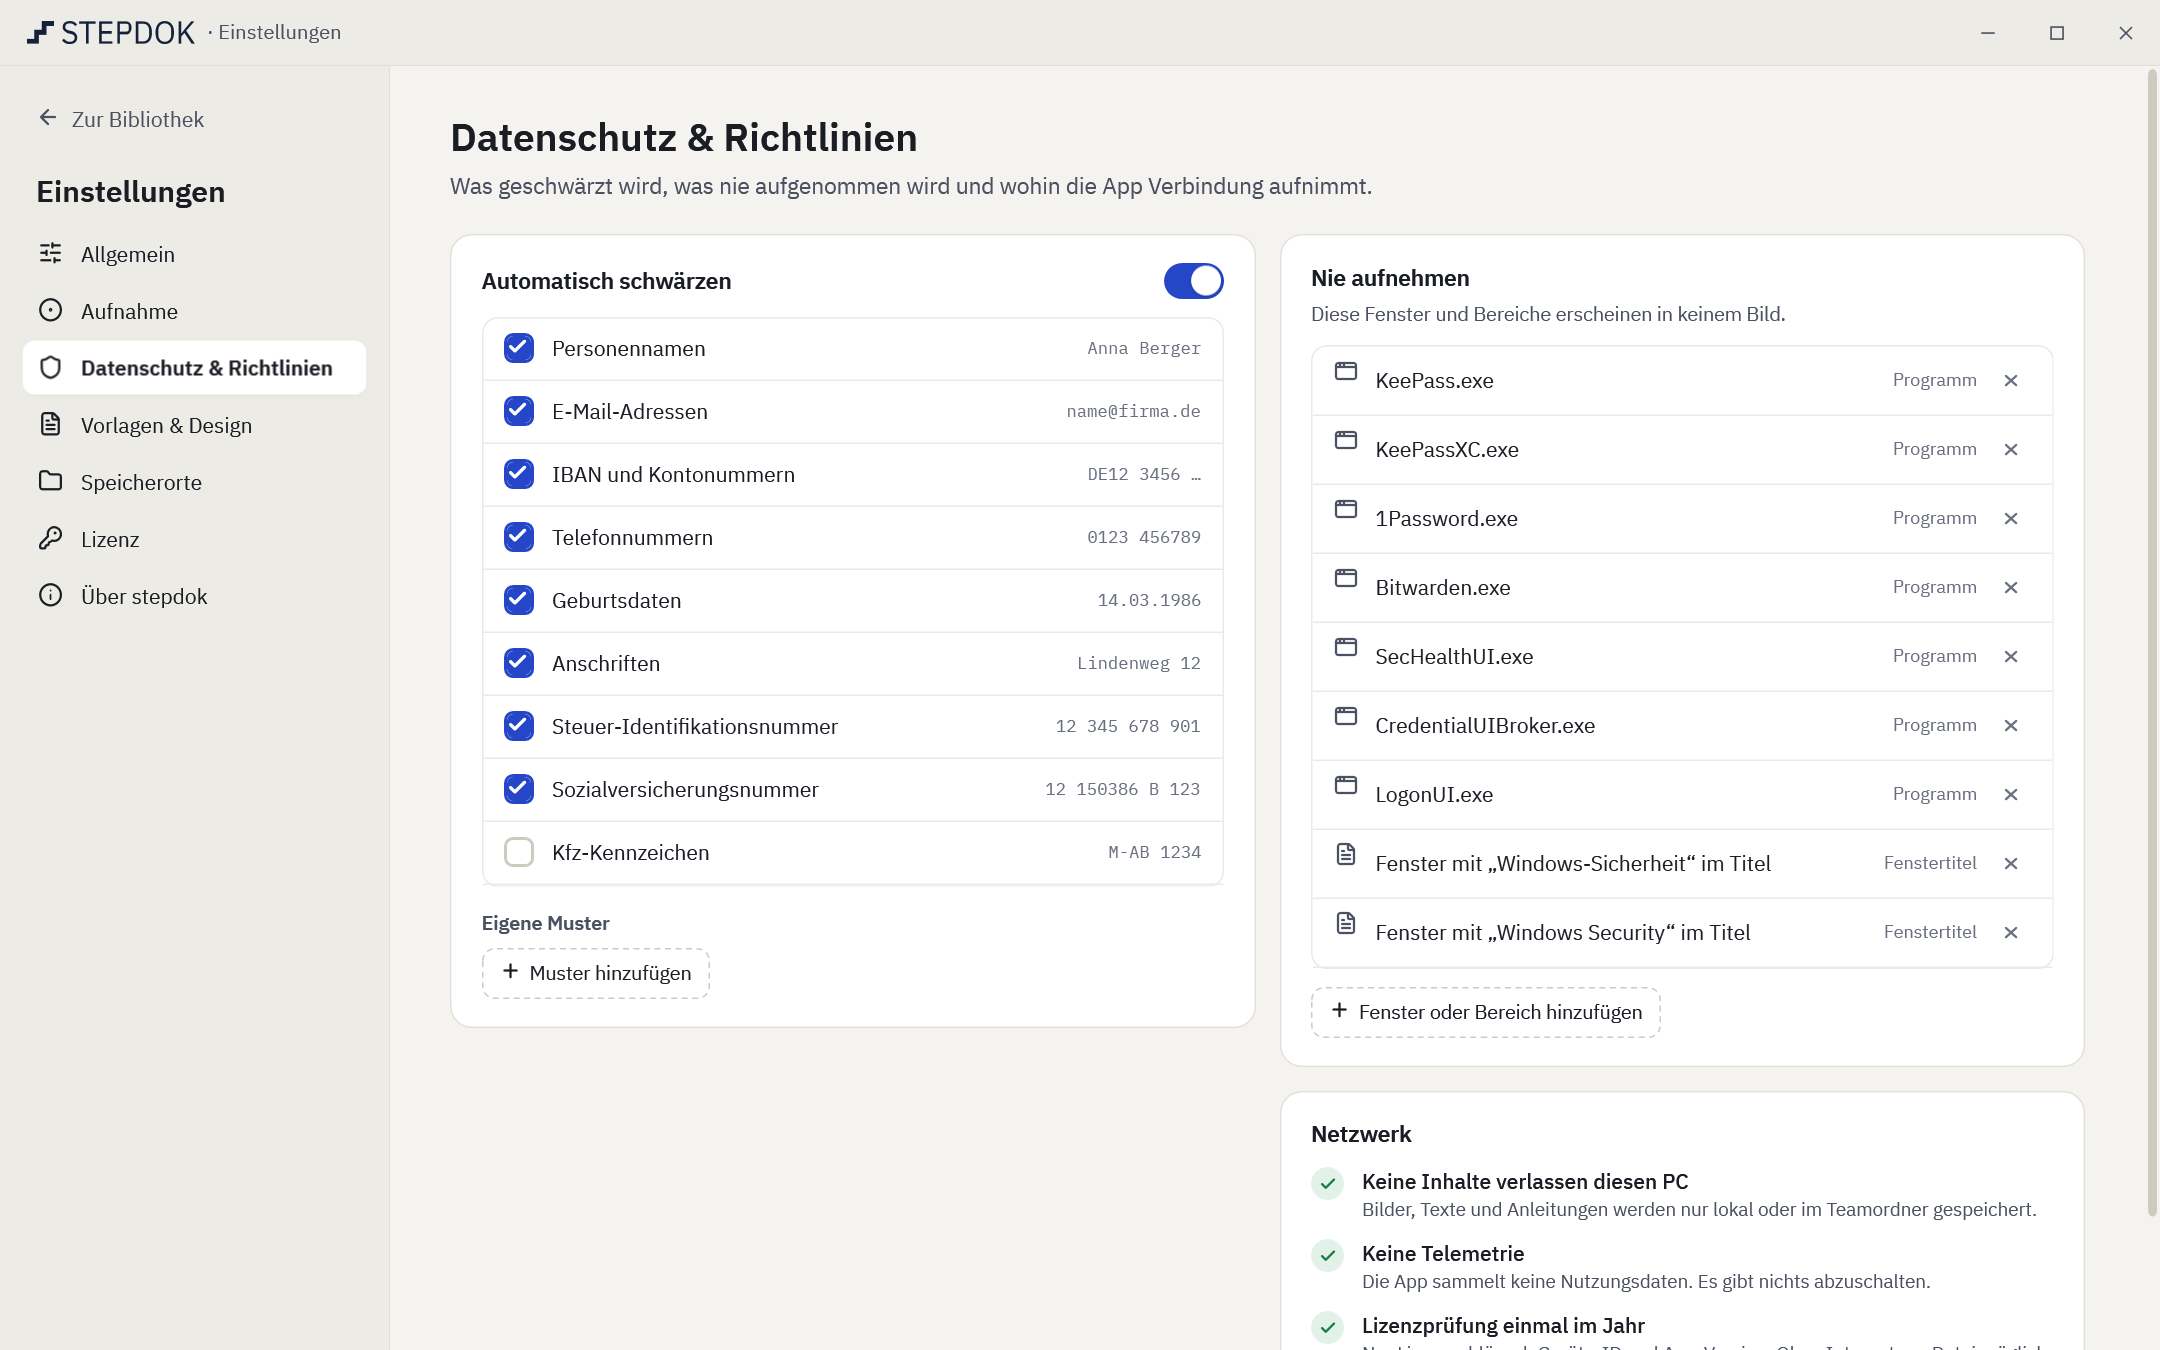Uncheck Personennamen checkbox
2160x1350 pixels.
(x=519, y=348)
